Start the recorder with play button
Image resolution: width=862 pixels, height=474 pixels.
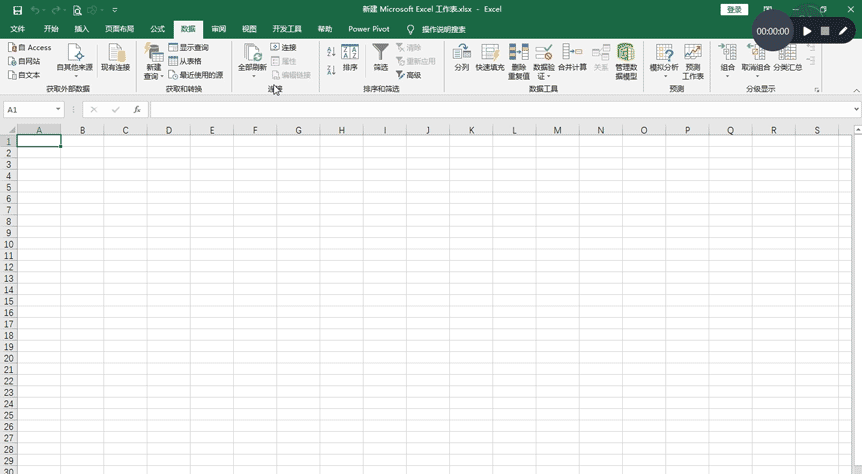click(807, 31)
